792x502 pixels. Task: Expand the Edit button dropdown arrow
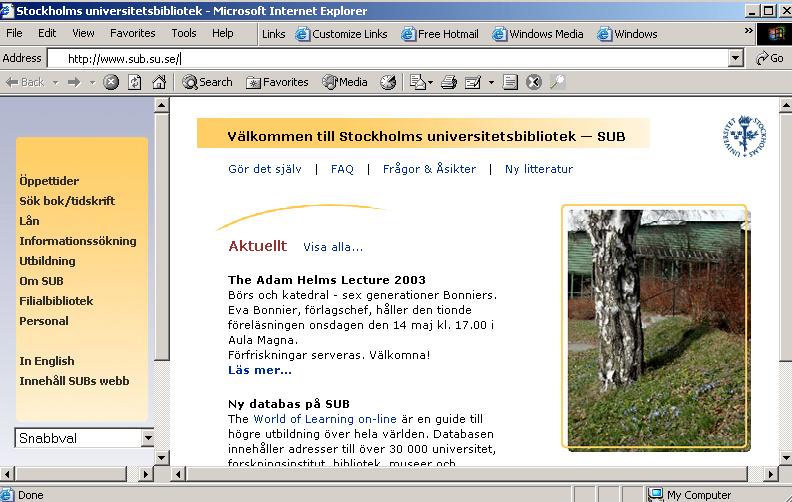pos(491,82)
